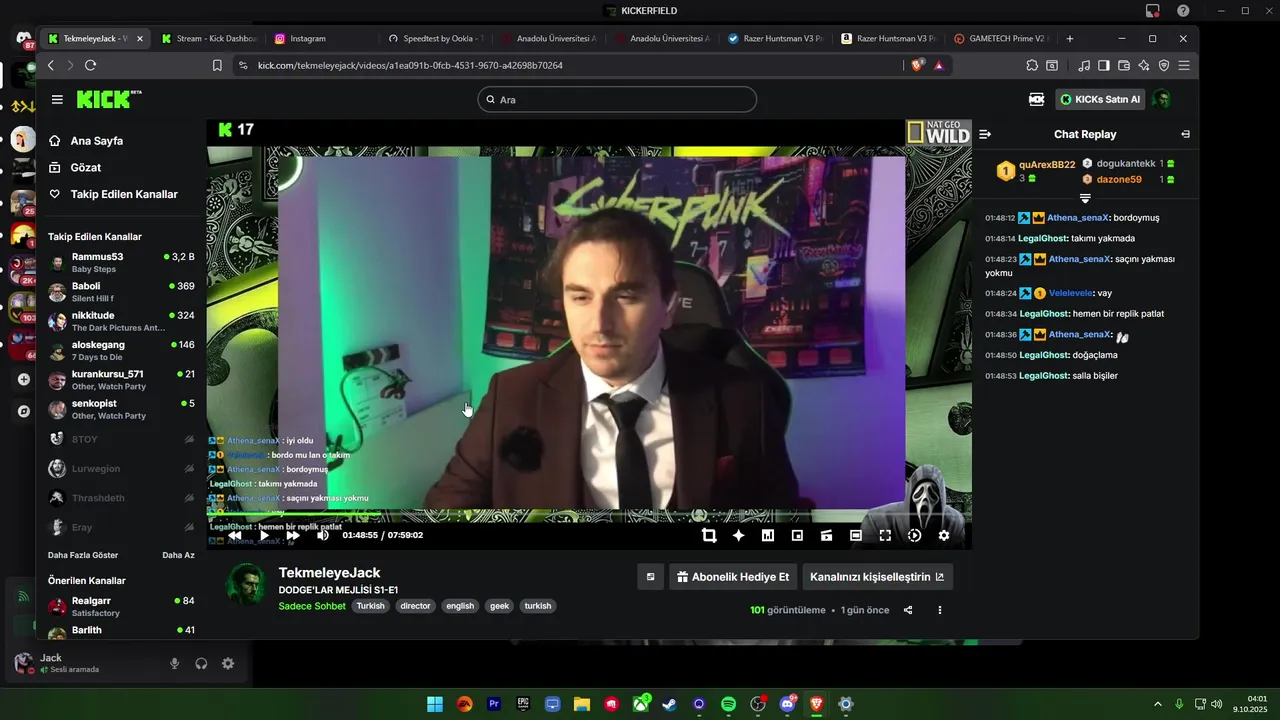The image size is (1280, 720).
Task: Open the three-dot more options menu
Action: coord(939,610)
